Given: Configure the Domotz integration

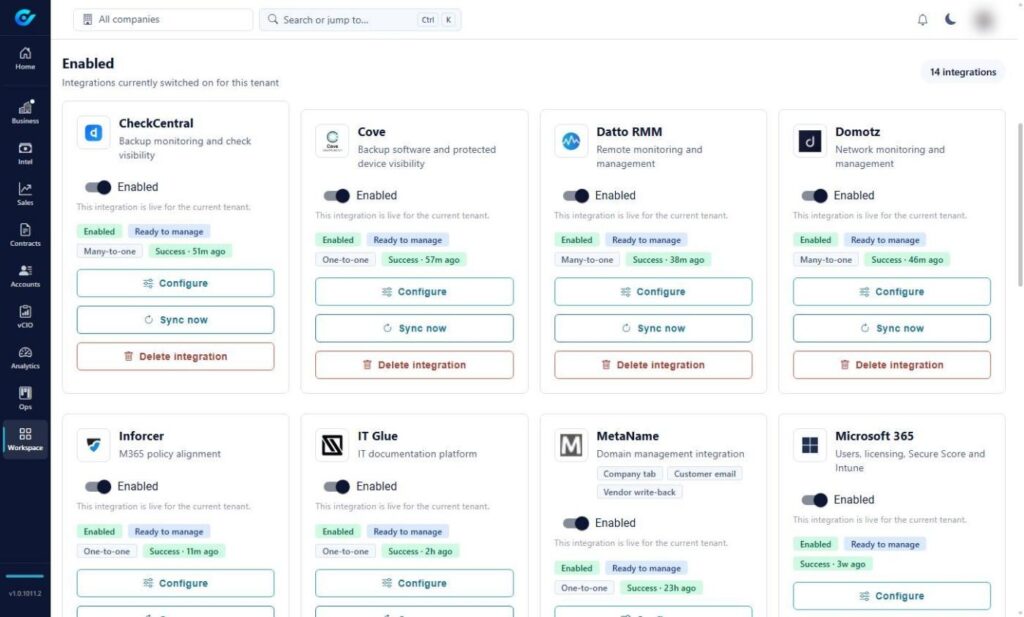Looking at the screenshot, I should (892, 292).
